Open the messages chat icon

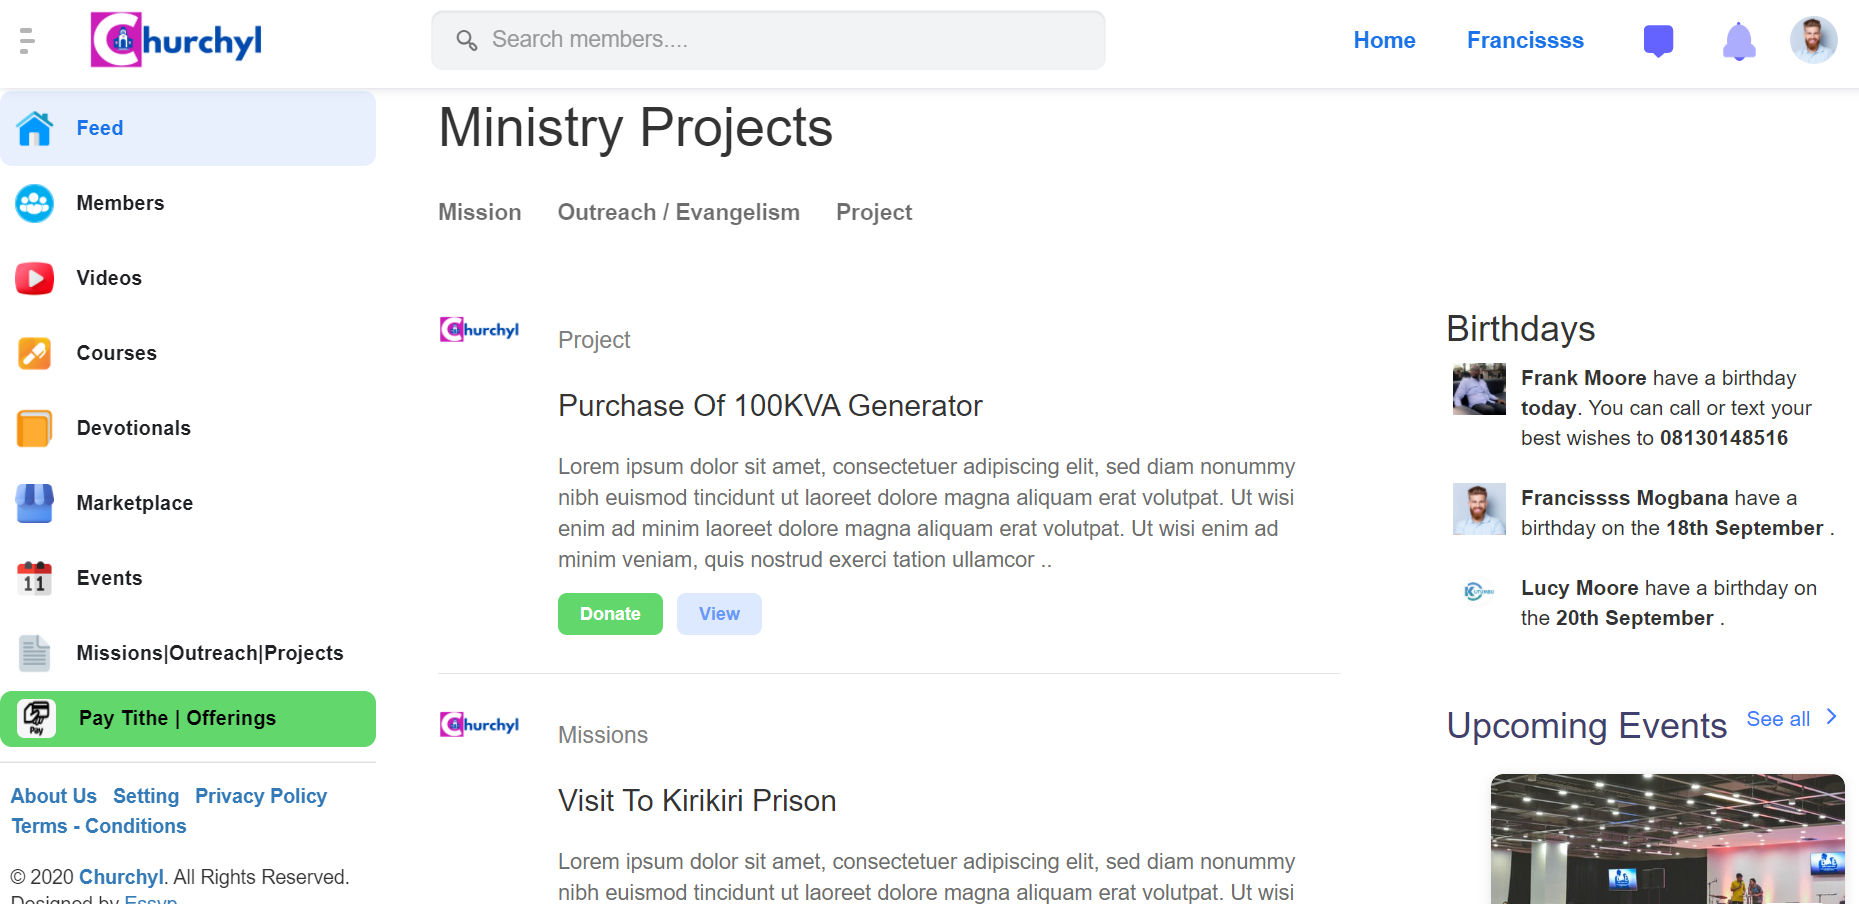click(x=1658, y=41)
